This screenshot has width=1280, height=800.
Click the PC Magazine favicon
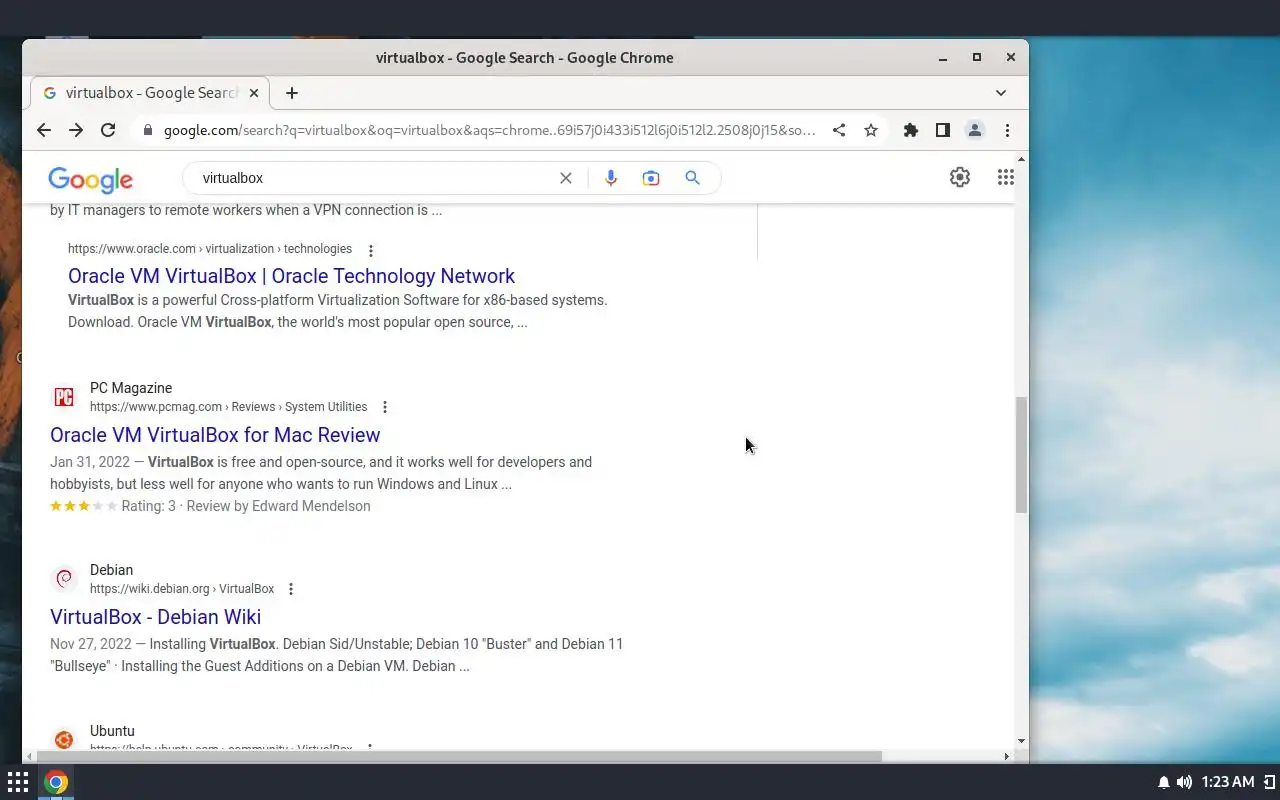(x=64, y=397)
